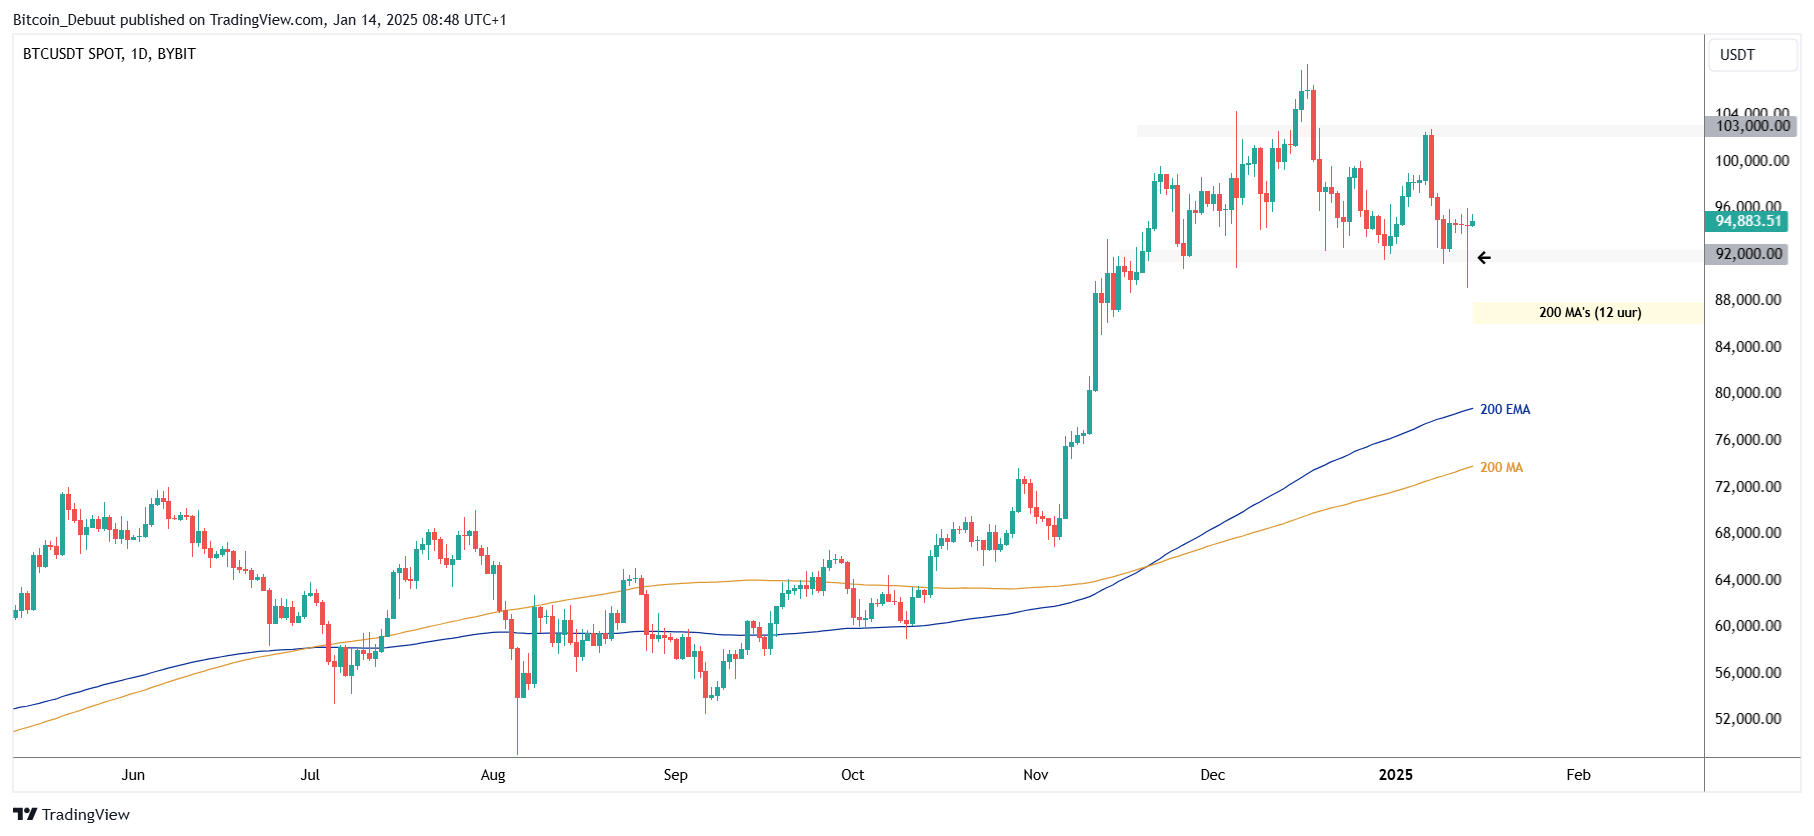Click 52,000.00 on the price axis
Screen dimensions: 1814x836
(1748, 719)
